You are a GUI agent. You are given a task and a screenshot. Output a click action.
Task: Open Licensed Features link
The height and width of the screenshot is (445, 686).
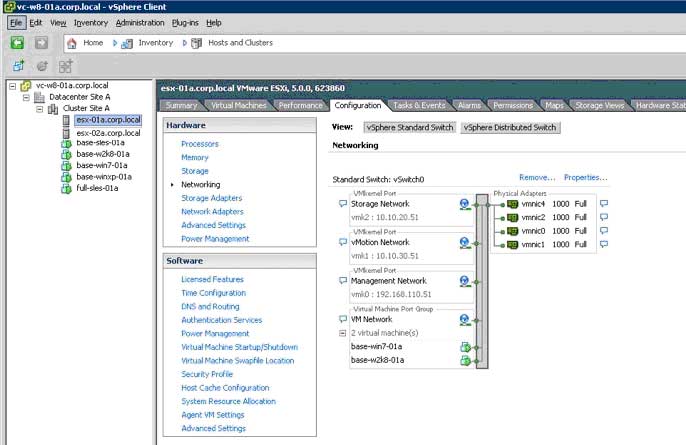(x=212, y=279)
